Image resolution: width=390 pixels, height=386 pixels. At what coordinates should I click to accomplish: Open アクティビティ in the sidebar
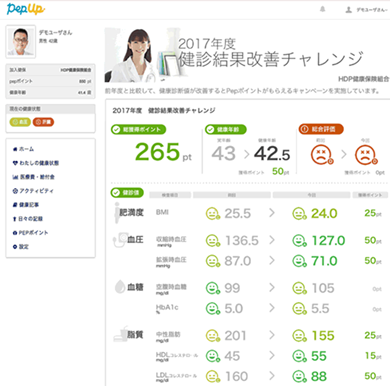click(33, 191)
